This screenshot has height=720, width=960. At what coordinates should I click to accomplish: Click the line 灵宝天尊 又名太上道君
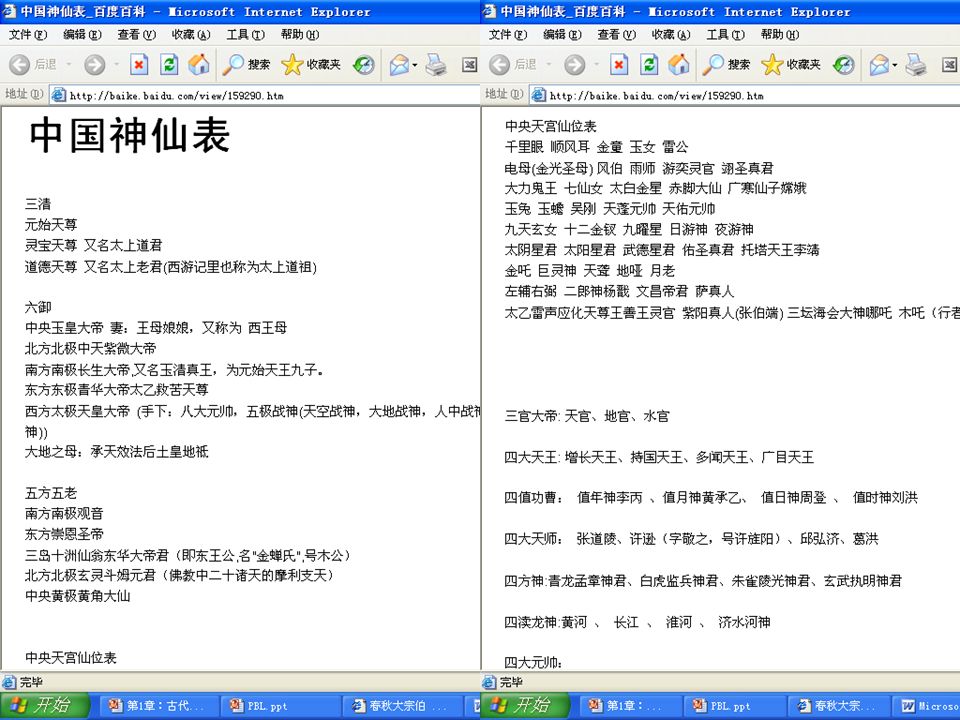coord(93,246)
